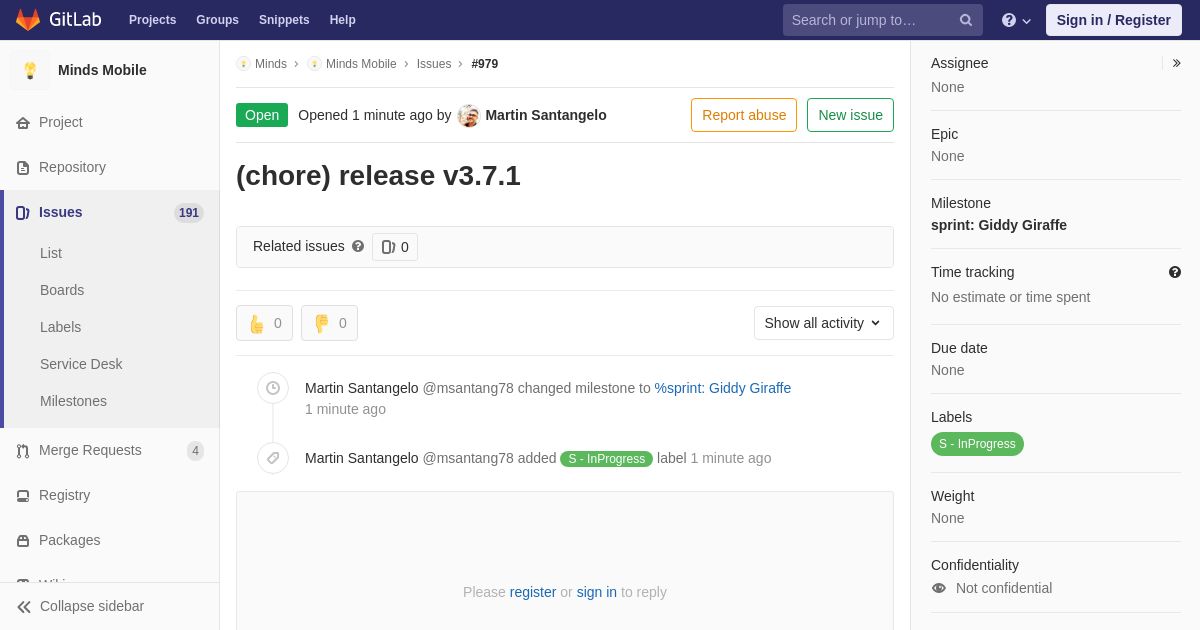Click S - InProgress label in activity feed
Screen dimensions: 1200x630
pyautogui.click(x=607, y=459)
